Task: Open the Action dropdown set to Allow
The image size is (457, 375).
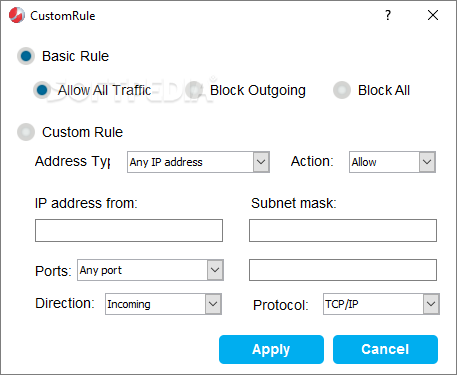Action: [427, 162]
